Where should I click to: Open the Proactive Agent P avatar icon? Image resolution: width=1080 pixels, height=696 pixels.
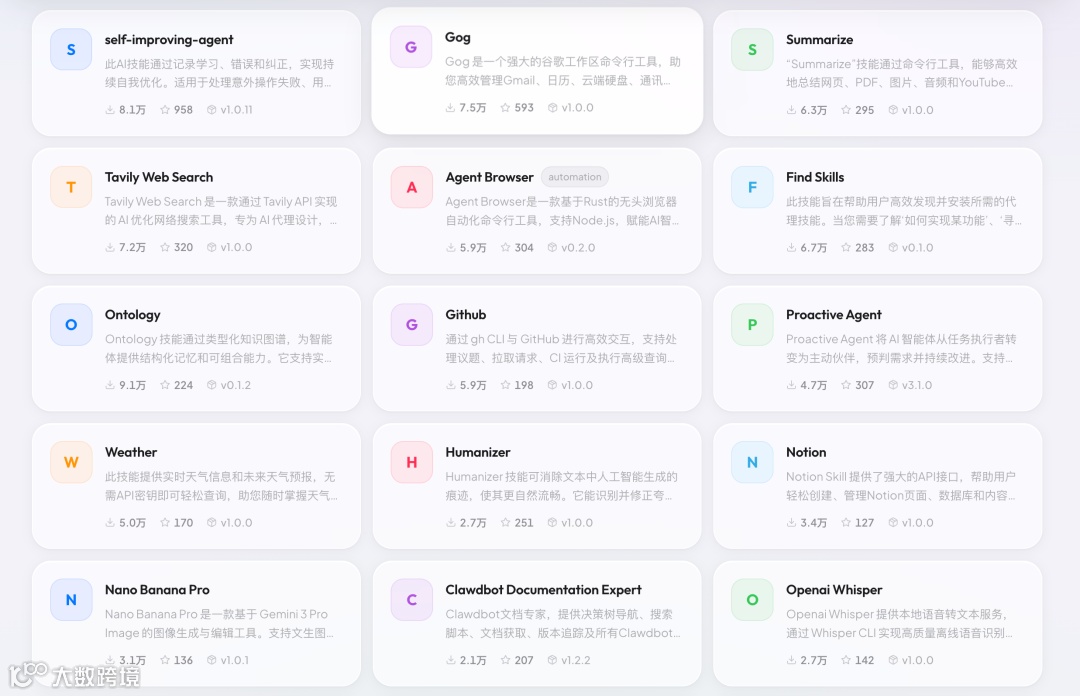(752, 325)
